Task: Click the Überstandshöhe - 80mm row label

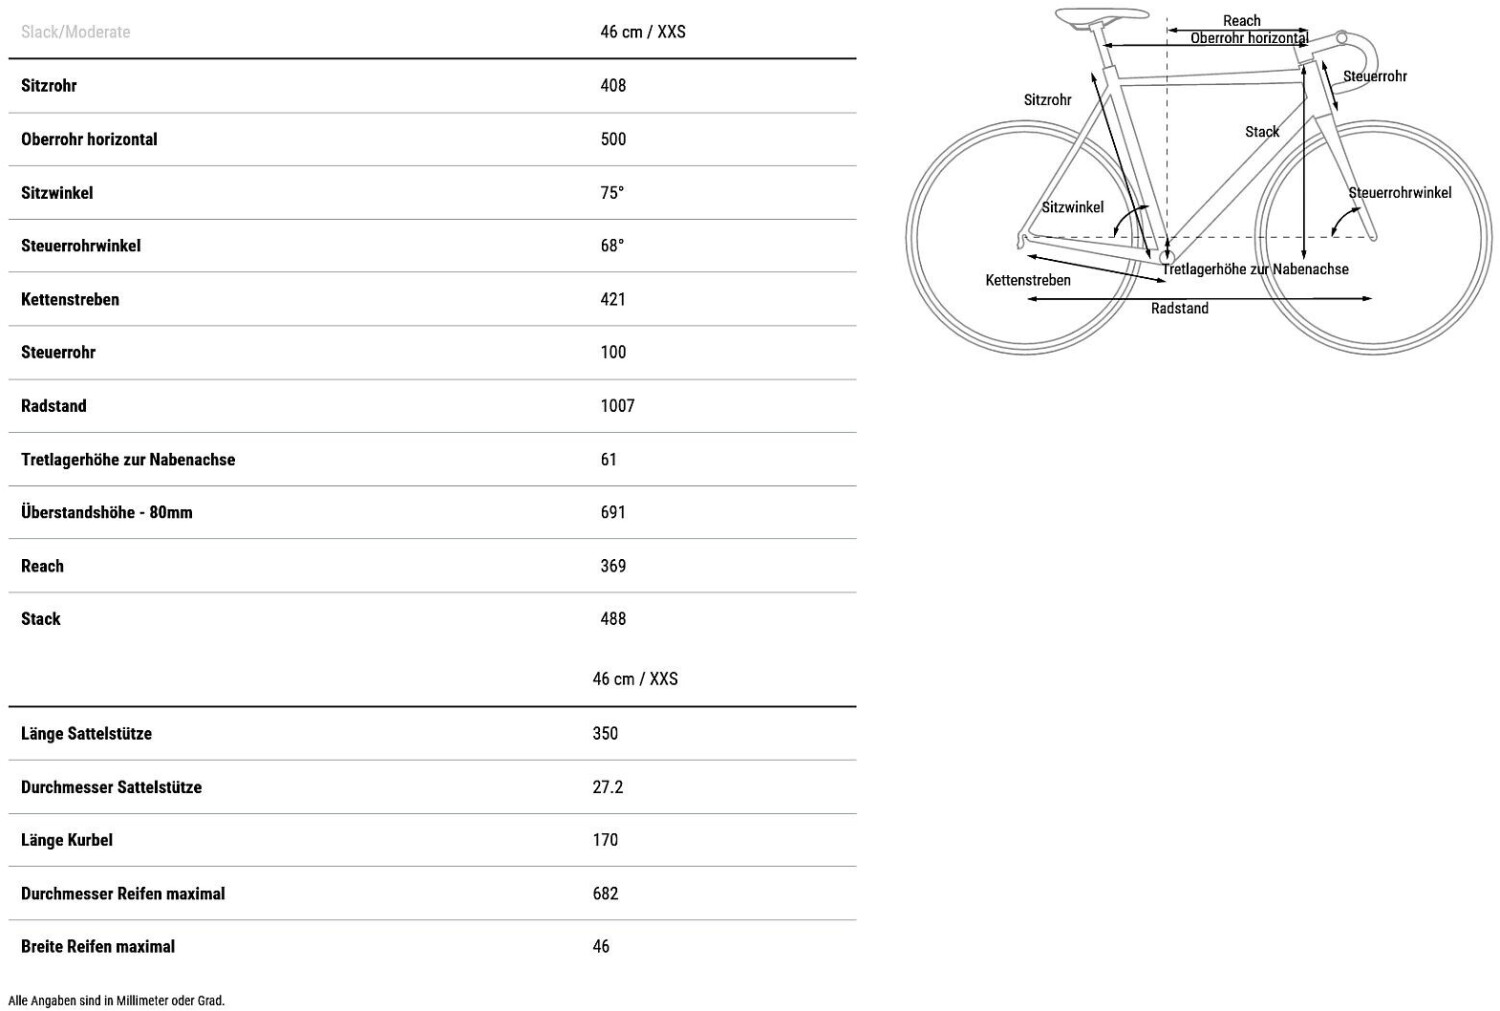Action: pyautogui.click(x=107, y=513)
